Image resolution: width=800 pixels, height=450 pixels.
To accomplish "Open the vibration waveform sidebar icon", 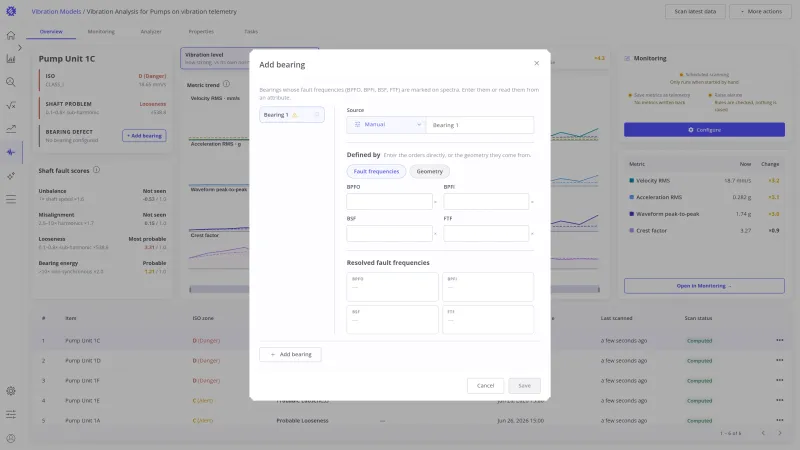I will [11, 152].
